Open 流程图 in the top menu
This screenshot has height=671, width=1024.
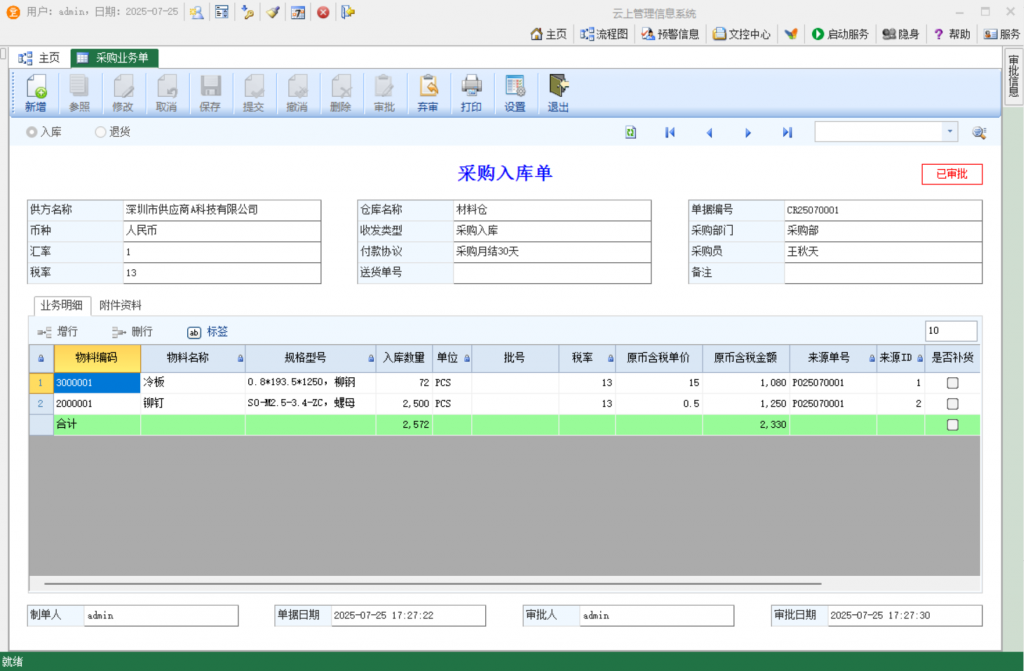(x=604, y=34)
